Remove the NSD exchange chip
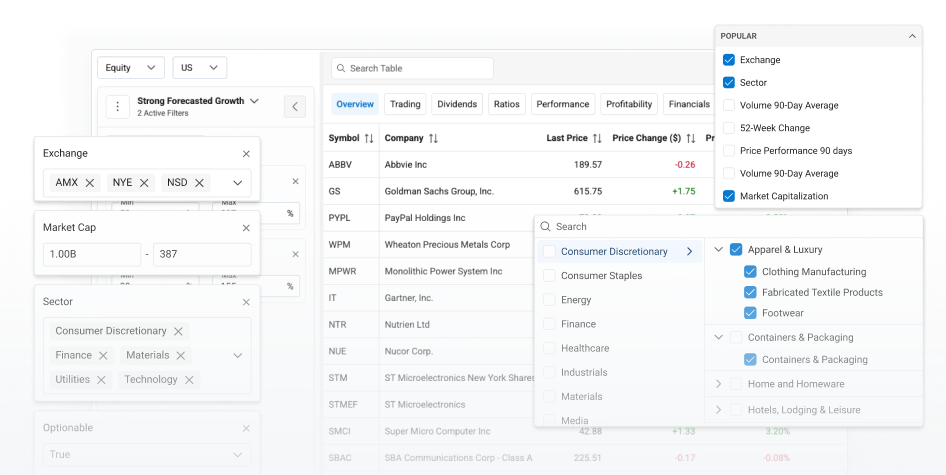 coord(200,183)
